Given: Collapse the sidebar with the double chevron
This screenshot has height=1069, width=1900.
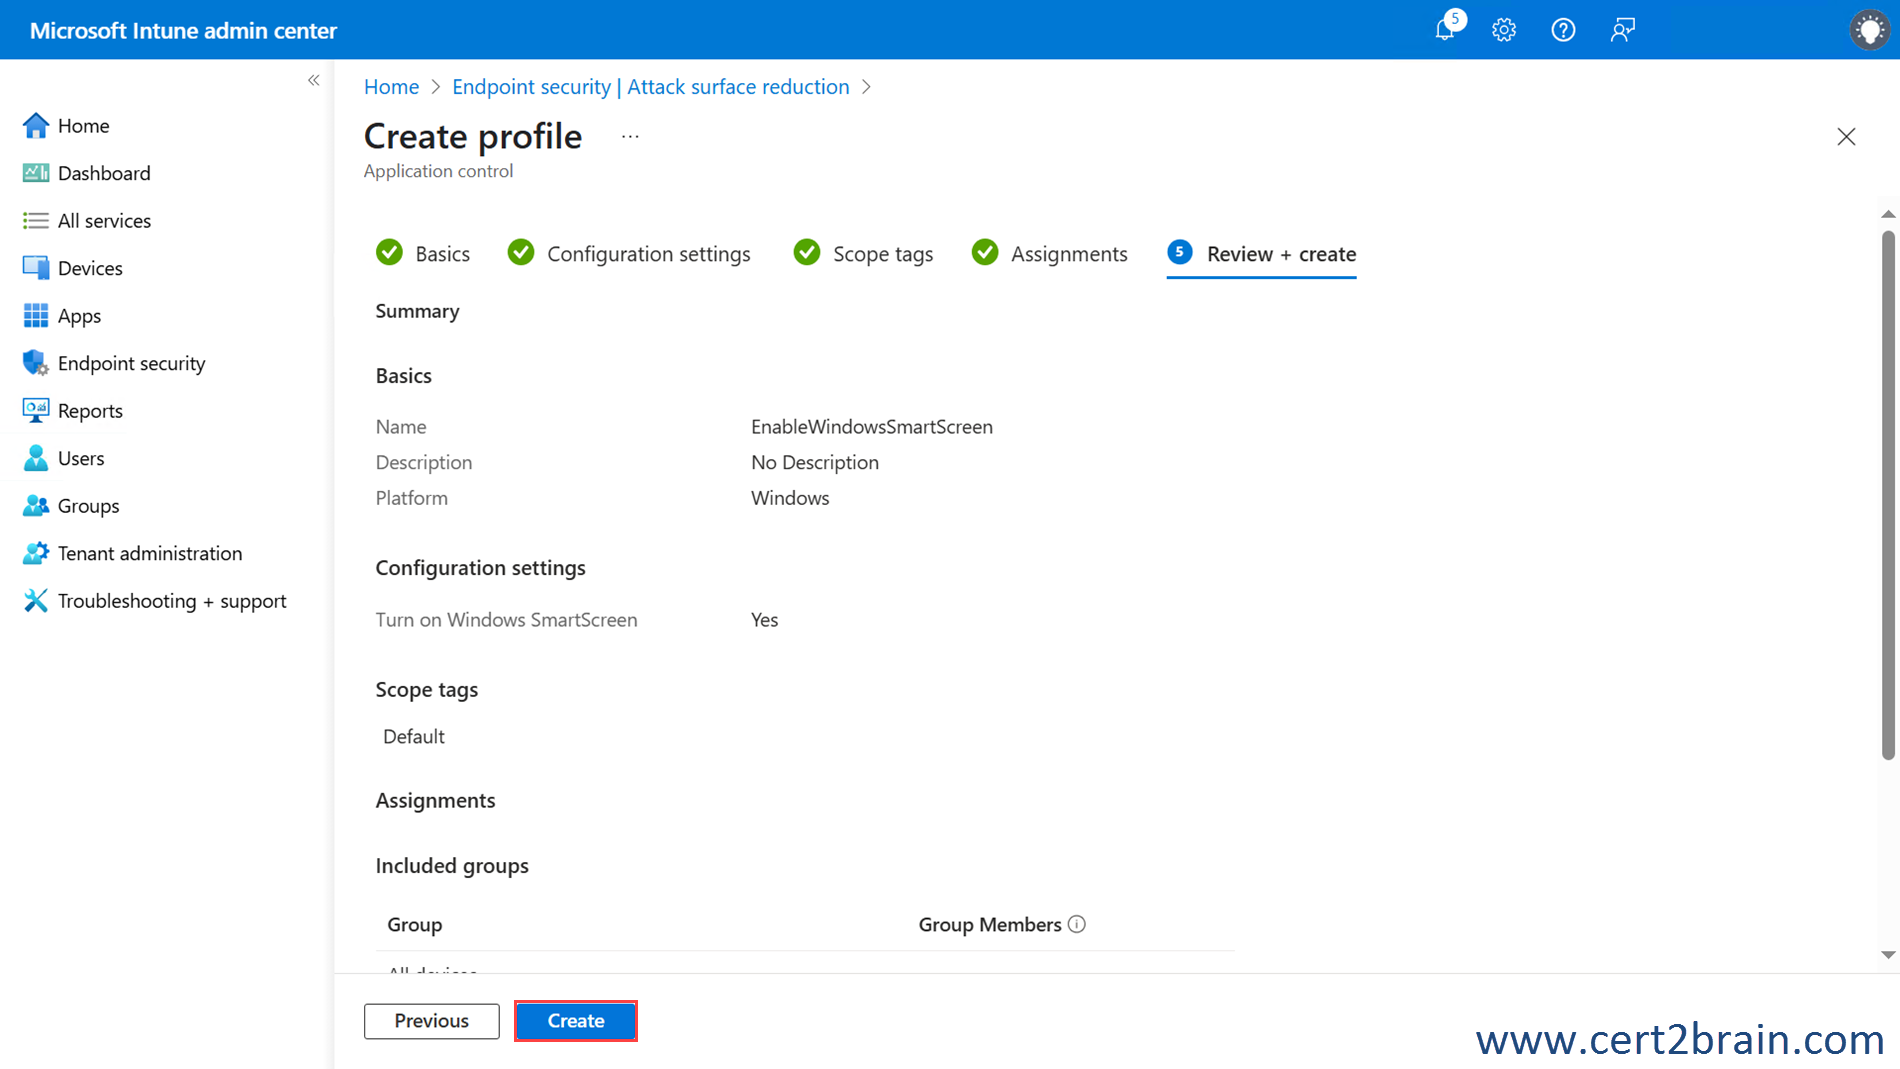Looking at the screenshot, I should pyautogui.click(x=313, y=80).
